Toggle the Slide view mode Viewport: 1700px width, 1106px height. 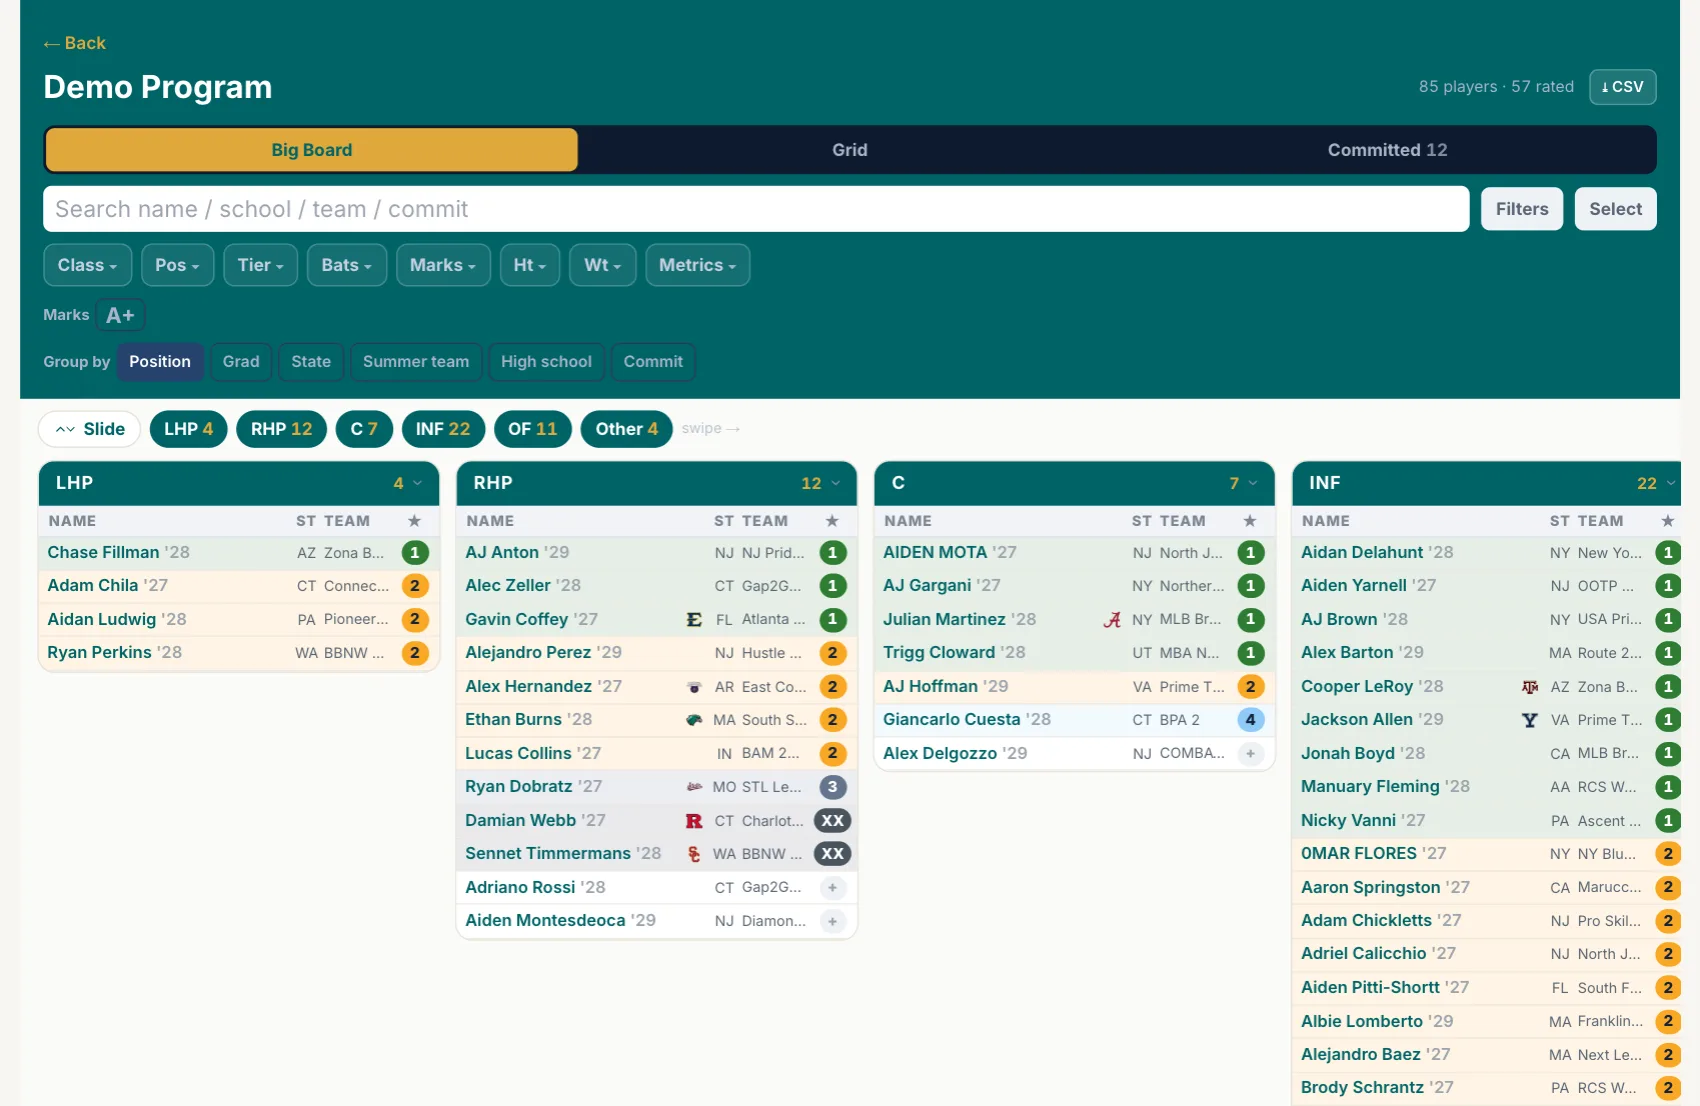90,429
